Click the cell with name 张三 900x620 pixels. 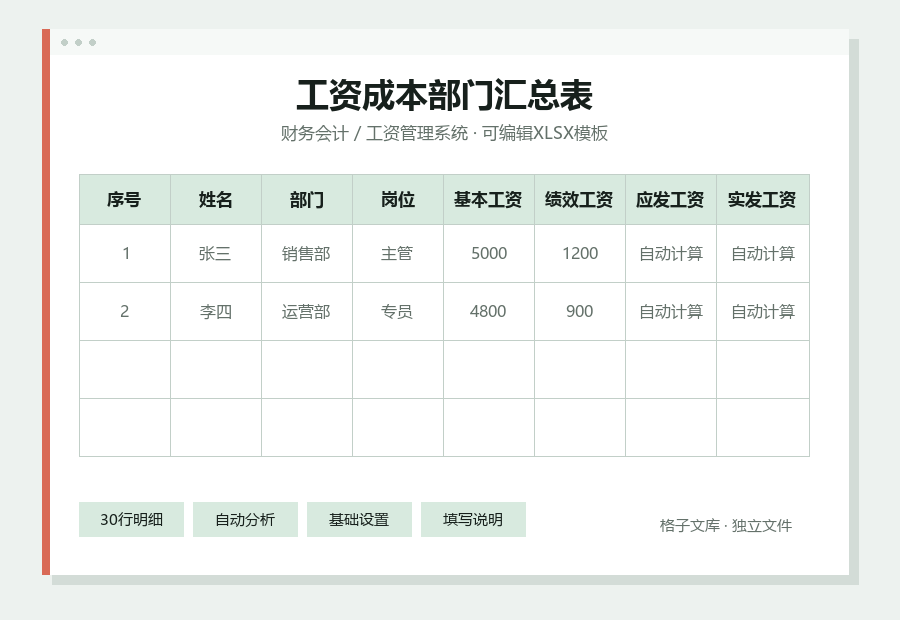pos(216,254)
